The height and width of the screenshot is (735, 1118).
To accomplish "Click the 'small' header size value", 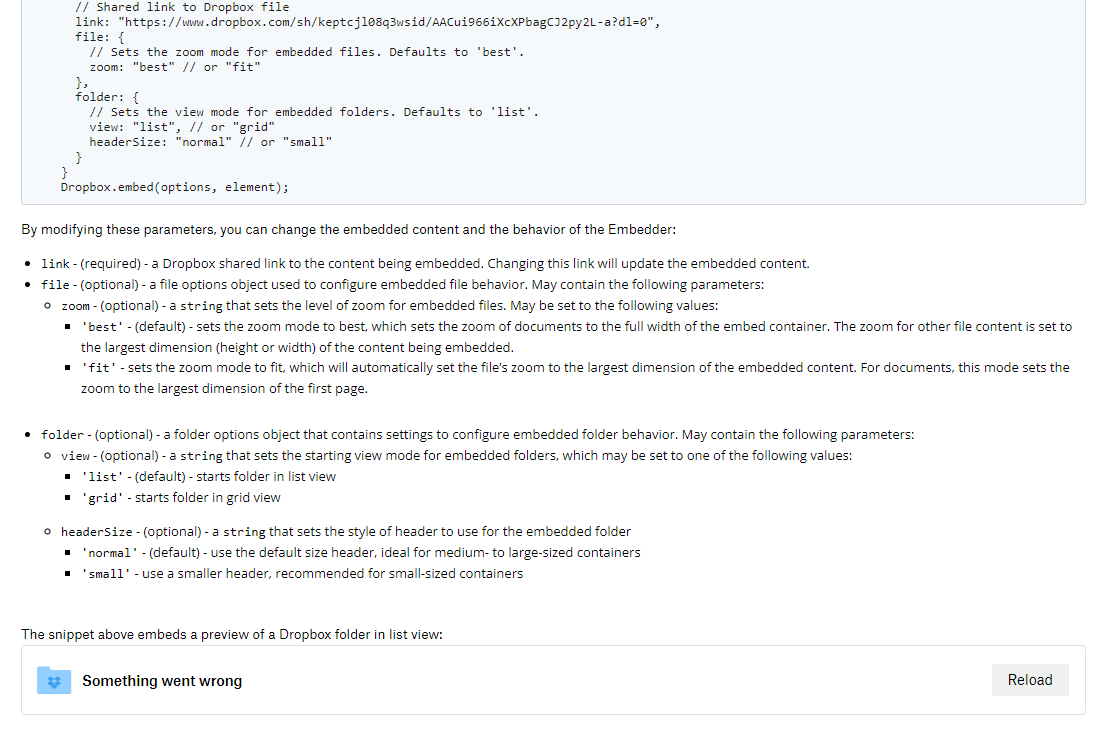I will pos(107,574).
